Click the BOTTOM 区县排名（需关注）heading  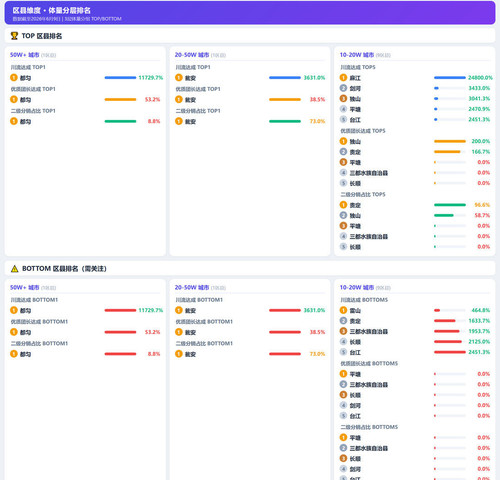[x=64, y=269]
